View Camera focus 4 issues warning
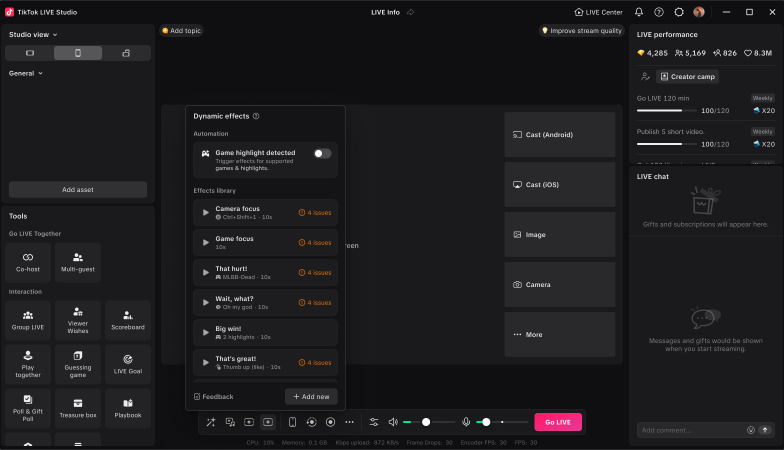 click(315, 212)
